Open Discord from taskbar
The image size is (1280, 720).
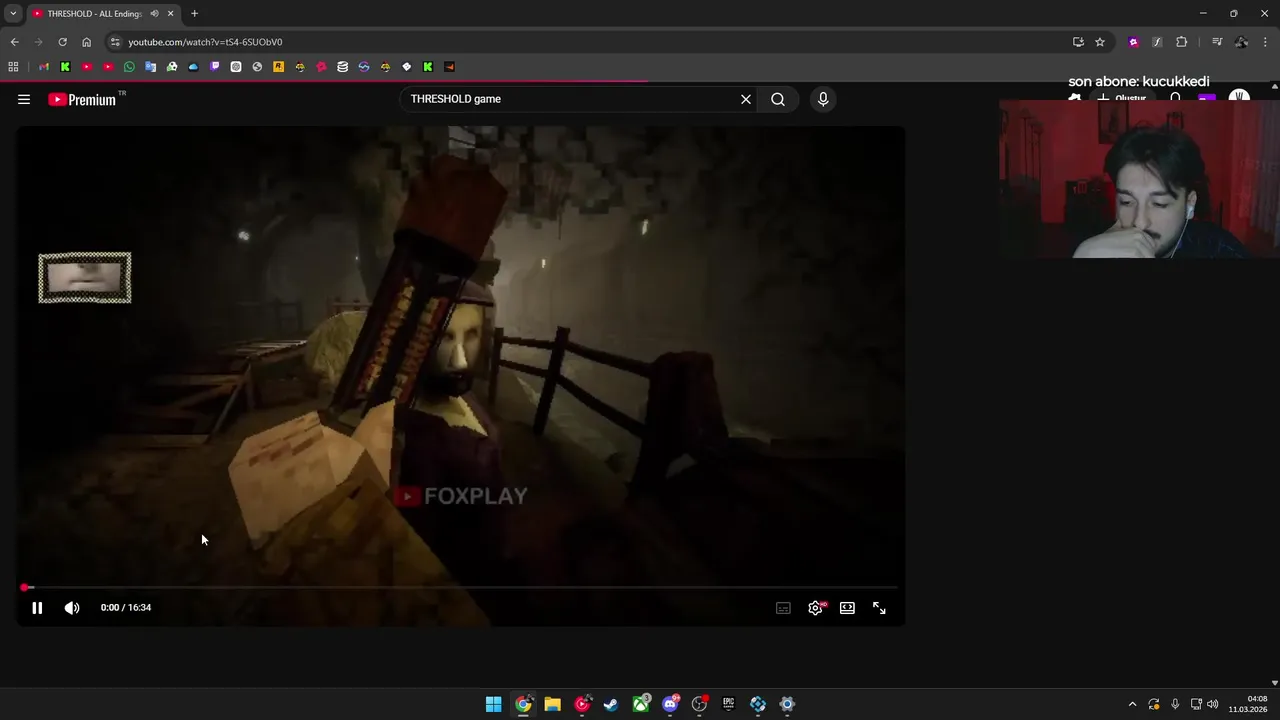pyautogui.click(x=670, y=704)
